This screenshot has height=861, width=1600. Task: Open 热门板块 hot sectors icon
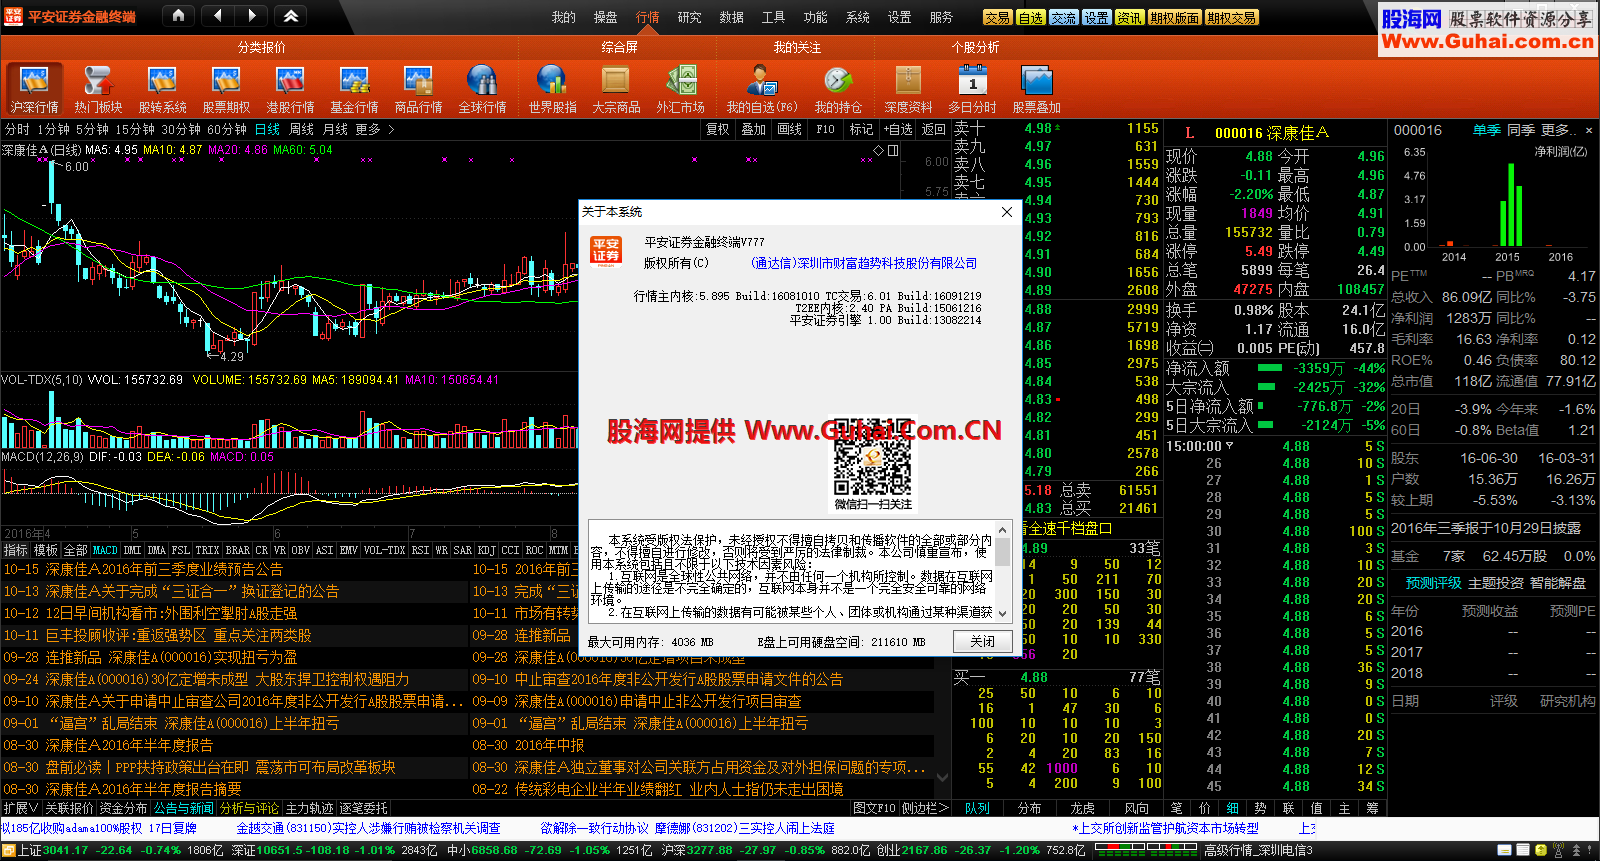coord(98,89)
